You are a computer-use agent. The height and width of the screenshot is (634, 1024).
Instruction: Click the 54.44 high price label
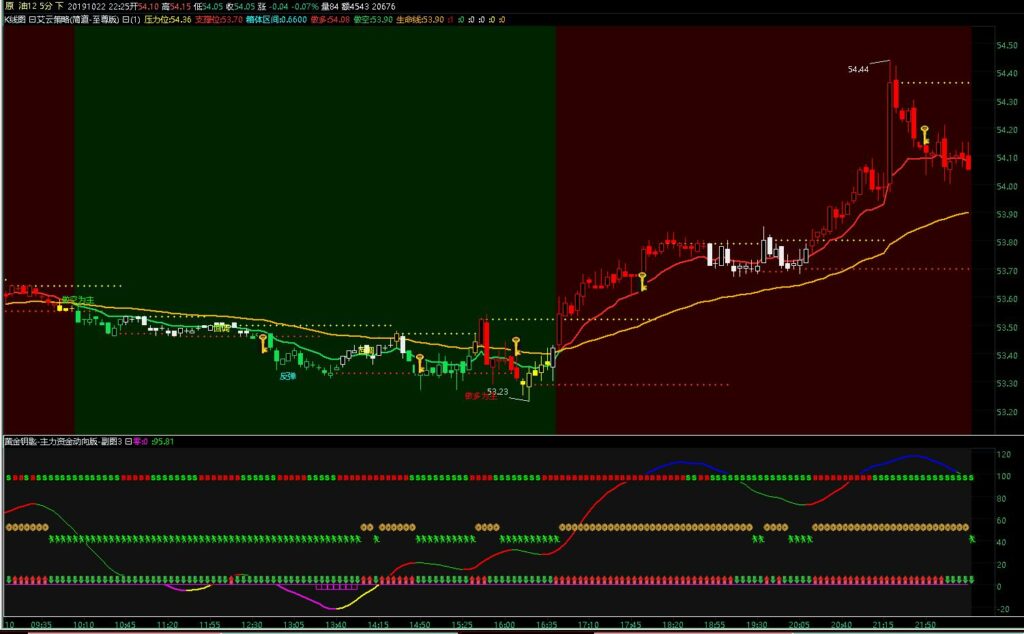[858, 69]
